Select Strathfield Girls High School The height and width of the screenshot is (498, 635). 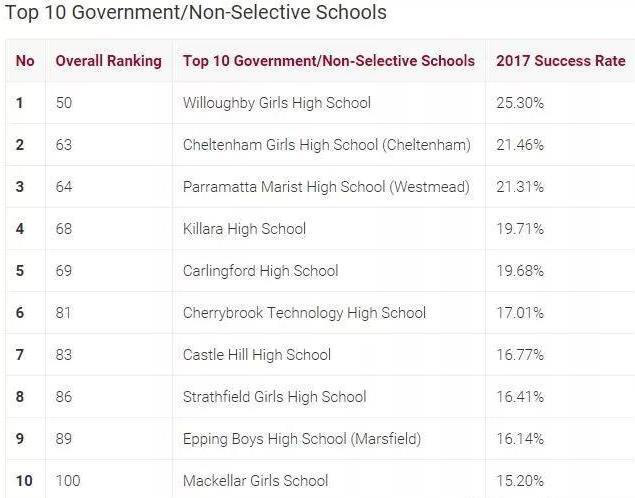(274, 397)
